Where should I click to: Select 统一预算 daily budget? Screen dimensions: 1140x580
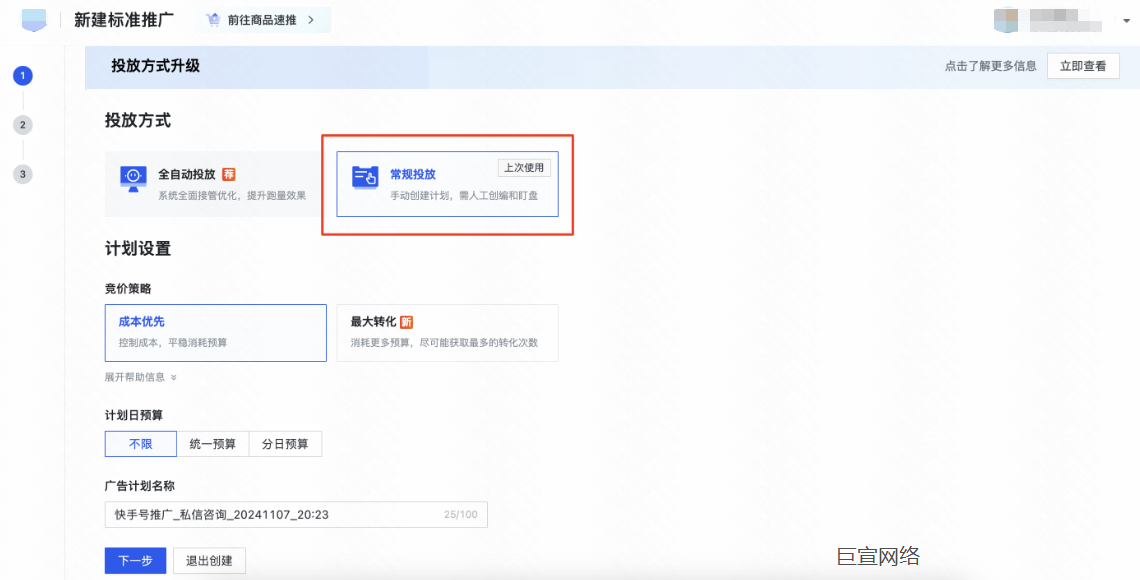pos(212,444)
